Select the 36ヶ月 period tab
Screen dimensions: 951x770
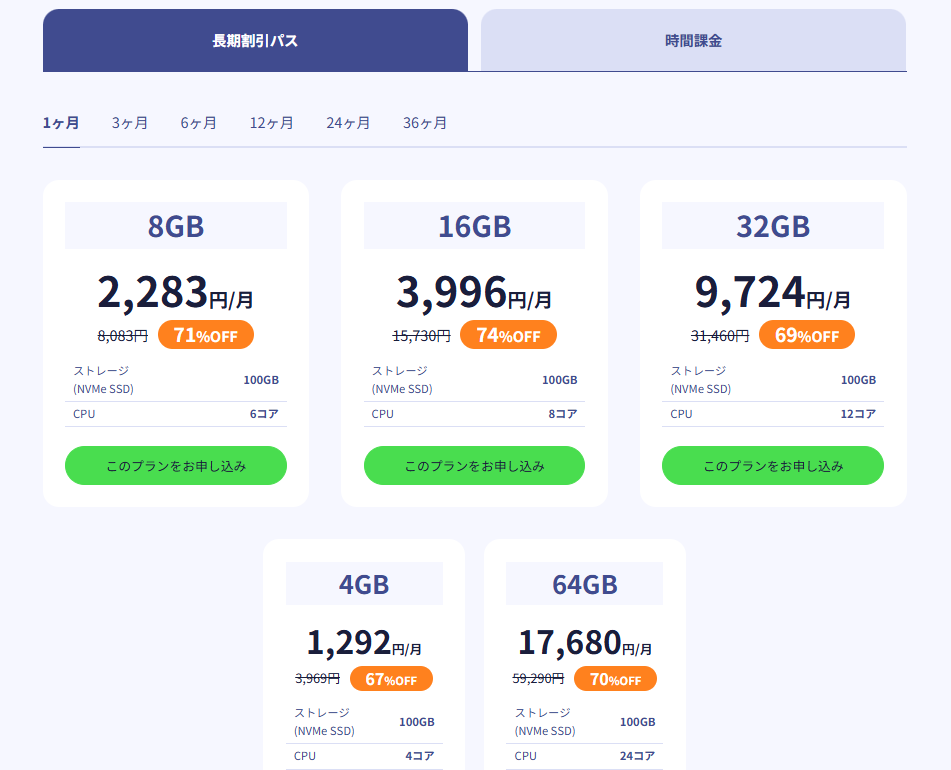pos(425,123)
